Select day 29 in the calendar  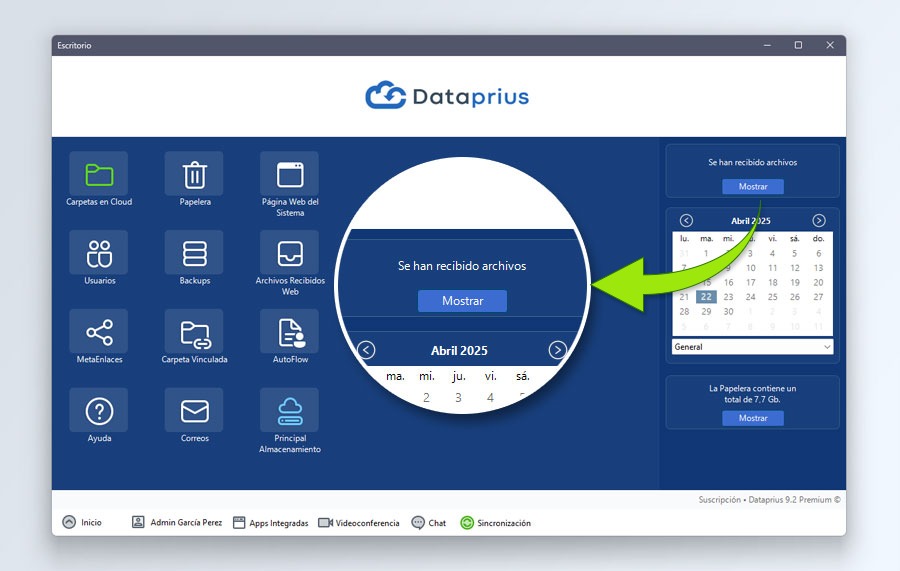tap(706, 312)
